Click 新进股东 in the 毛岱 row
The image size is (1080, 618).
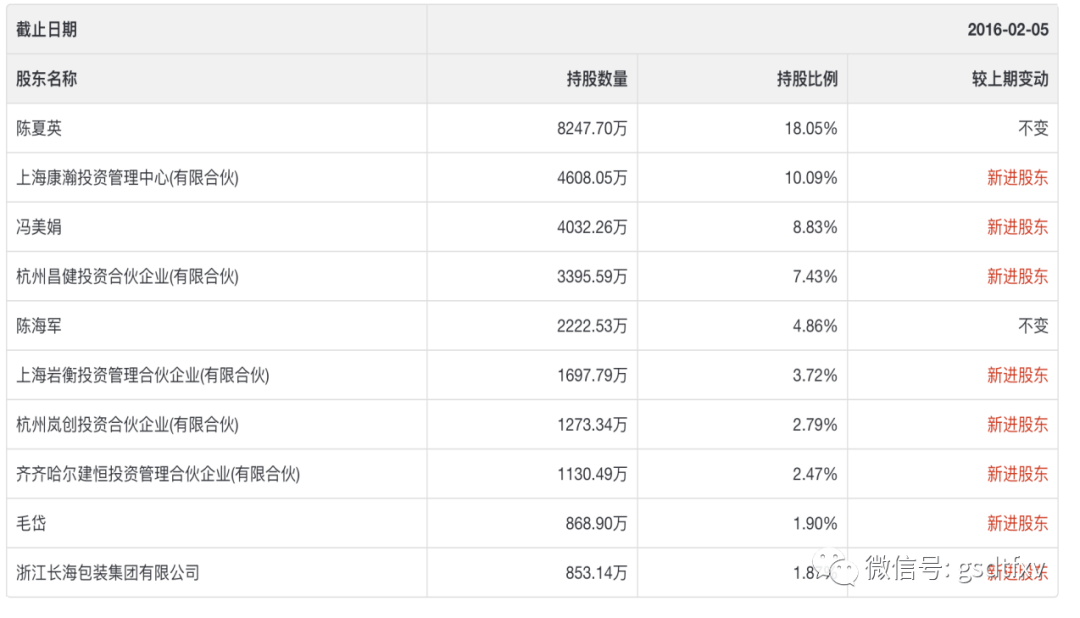pyautogui.click(x=1017, y=523)
